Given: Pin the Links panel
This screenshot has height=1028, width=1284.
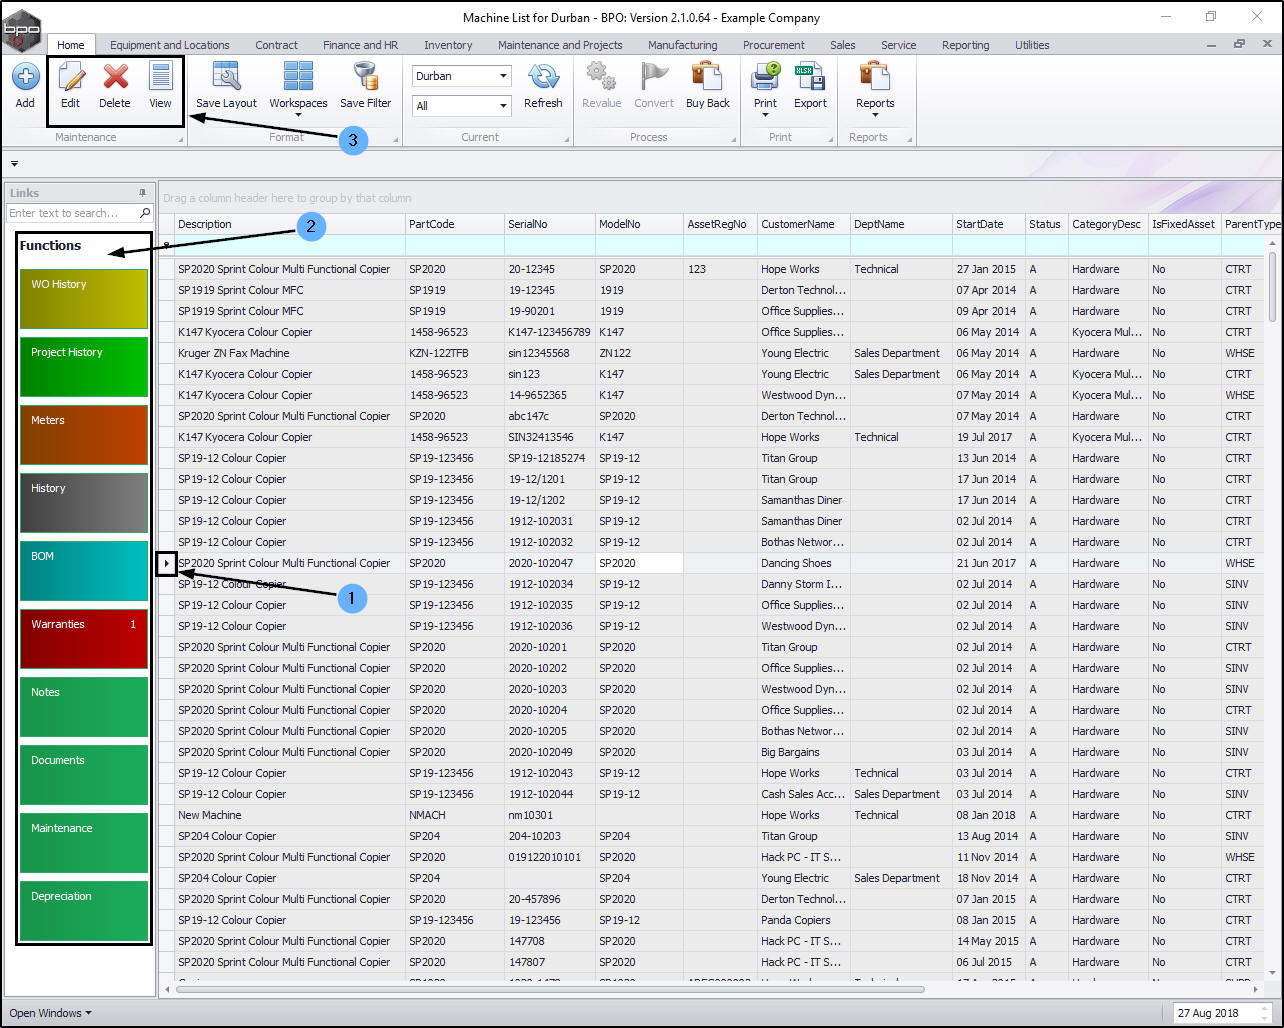Looking at the screenshot, I should tap(142, 193).
